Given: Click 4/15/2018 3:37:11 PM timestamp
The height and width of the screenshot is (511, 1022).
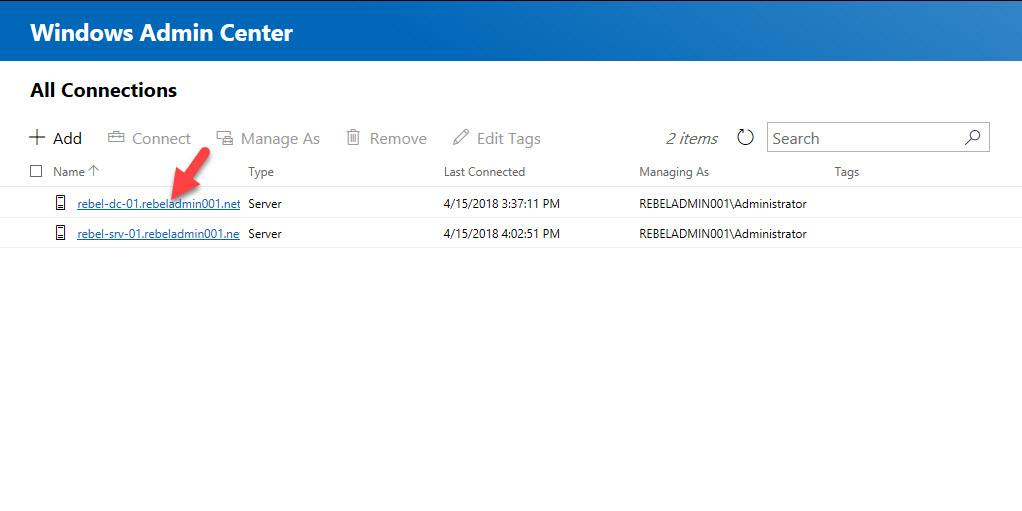Looking at the screenshot, I should coord(502,204).
